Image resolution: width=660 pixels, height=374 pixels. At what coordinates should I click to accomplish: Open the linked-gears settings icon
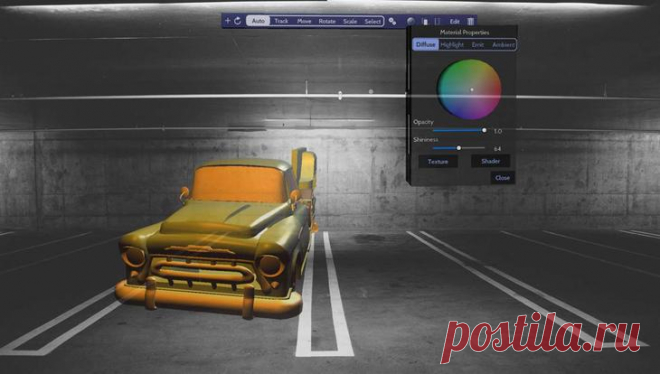(x=392, y=21)
